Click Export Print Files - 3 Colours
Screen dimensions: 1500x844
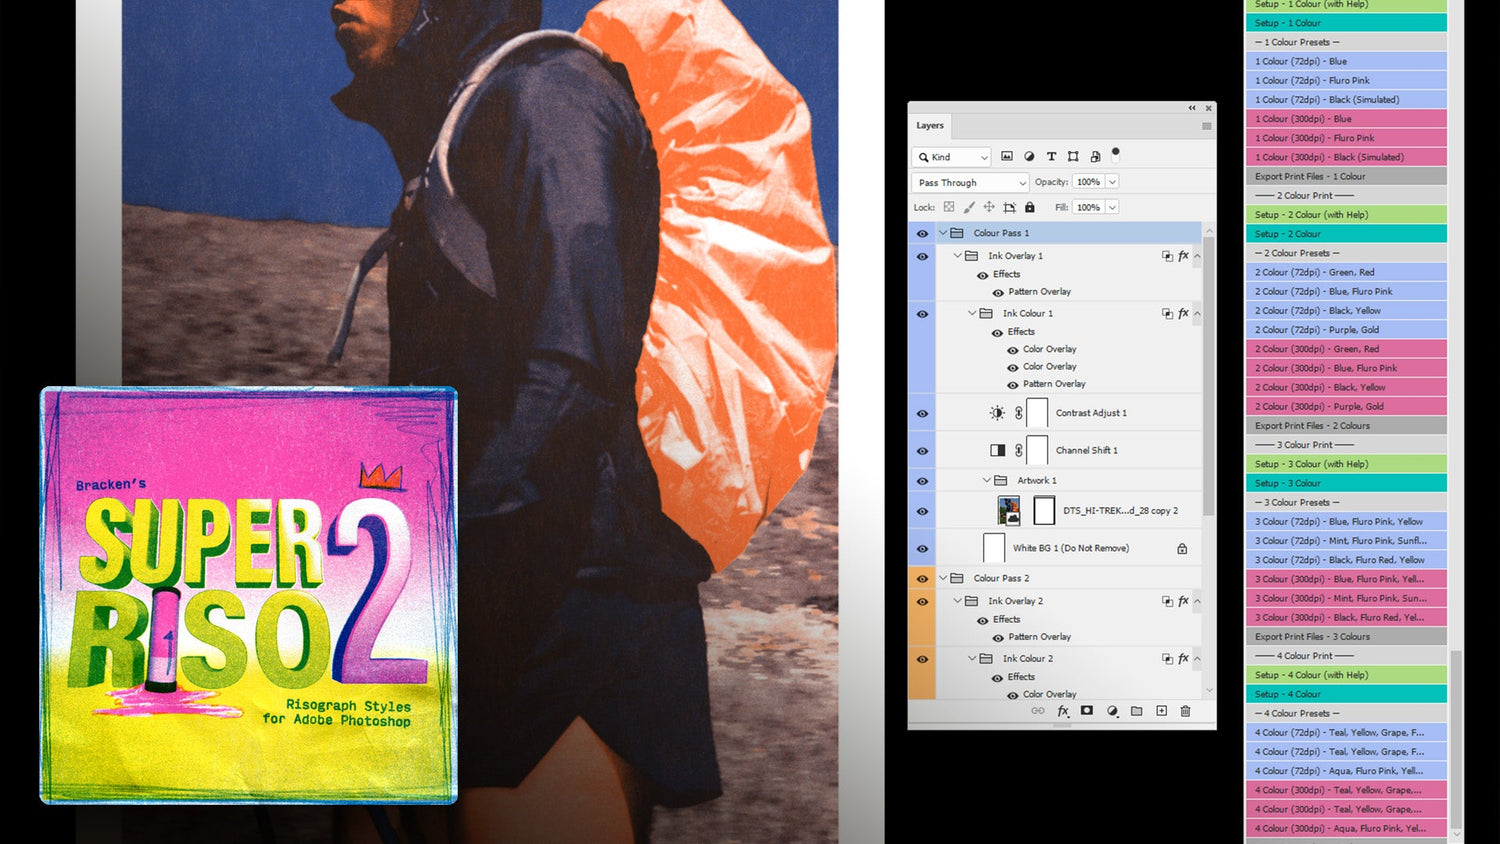[1346, 637]
